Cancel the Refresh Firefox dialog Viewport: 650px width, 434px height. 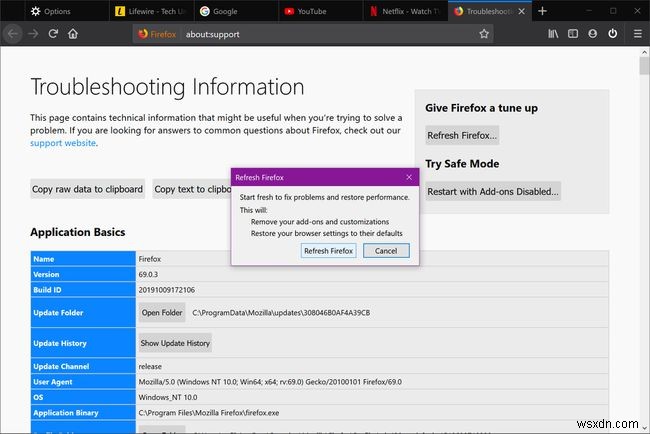pyautogui.click(x=386, y=251)
